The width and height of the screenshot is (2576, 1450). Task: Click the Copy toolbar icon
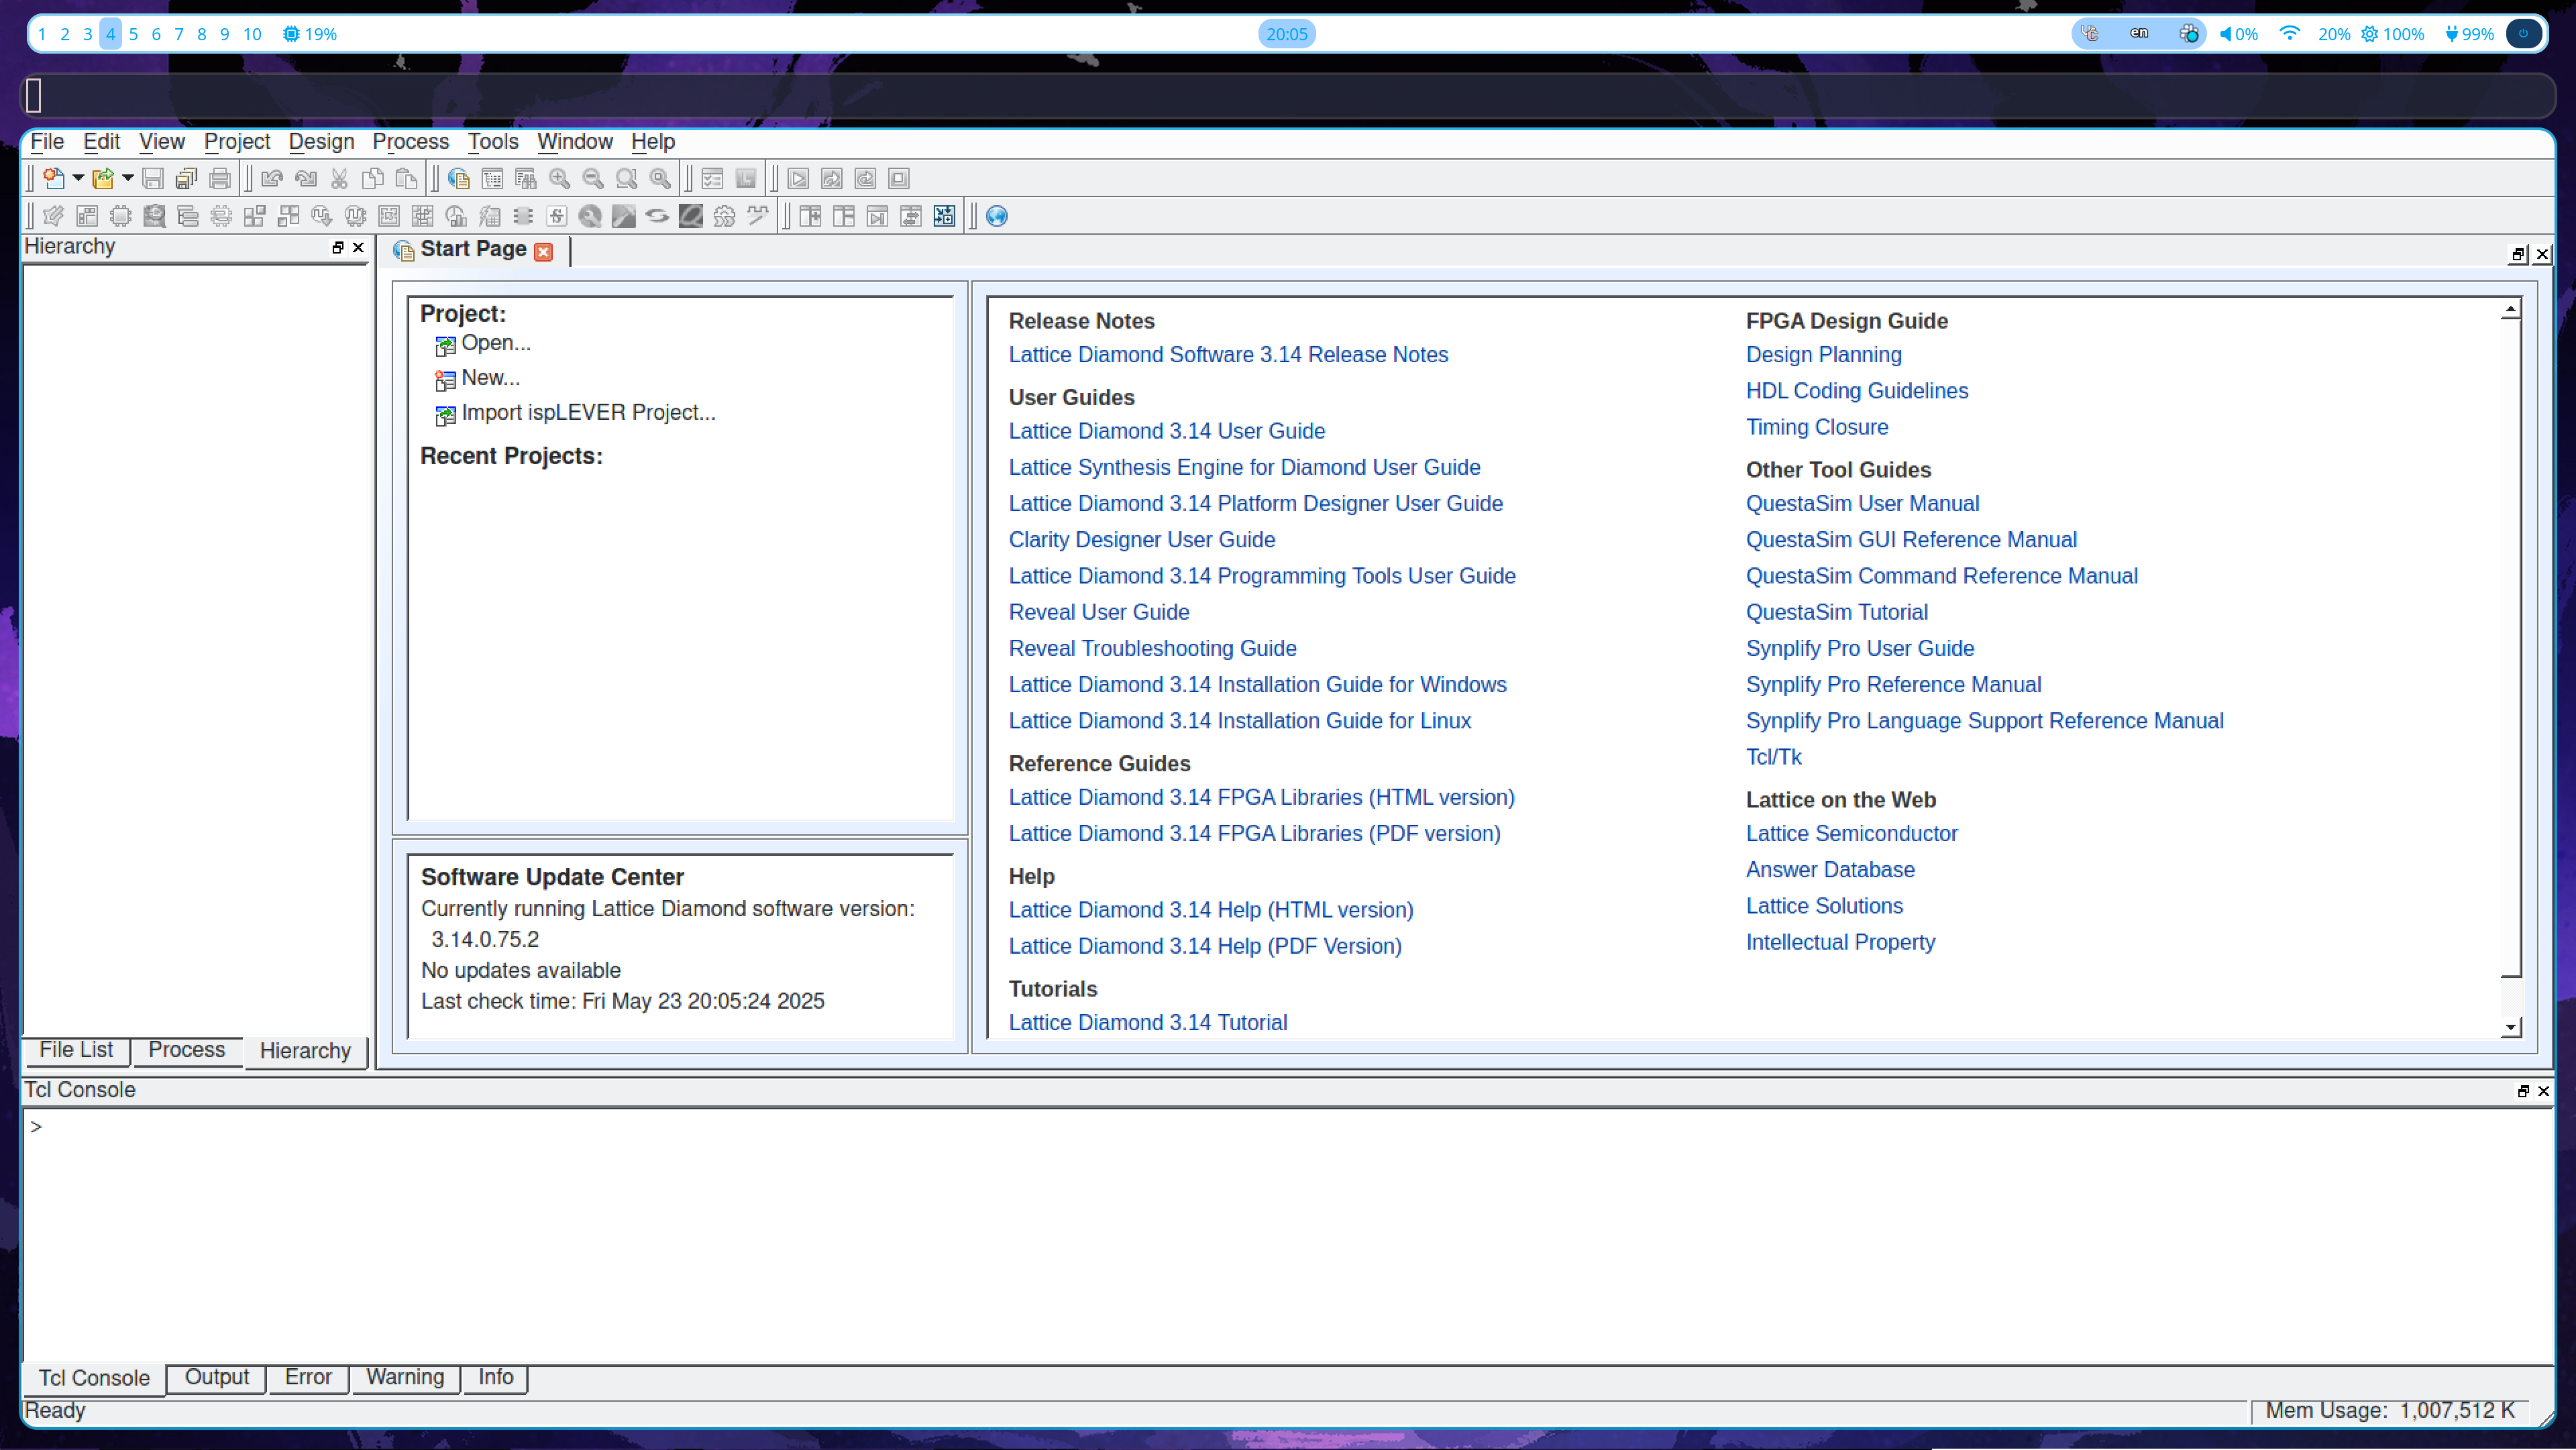pyautogui.click(x=373, y=179)
